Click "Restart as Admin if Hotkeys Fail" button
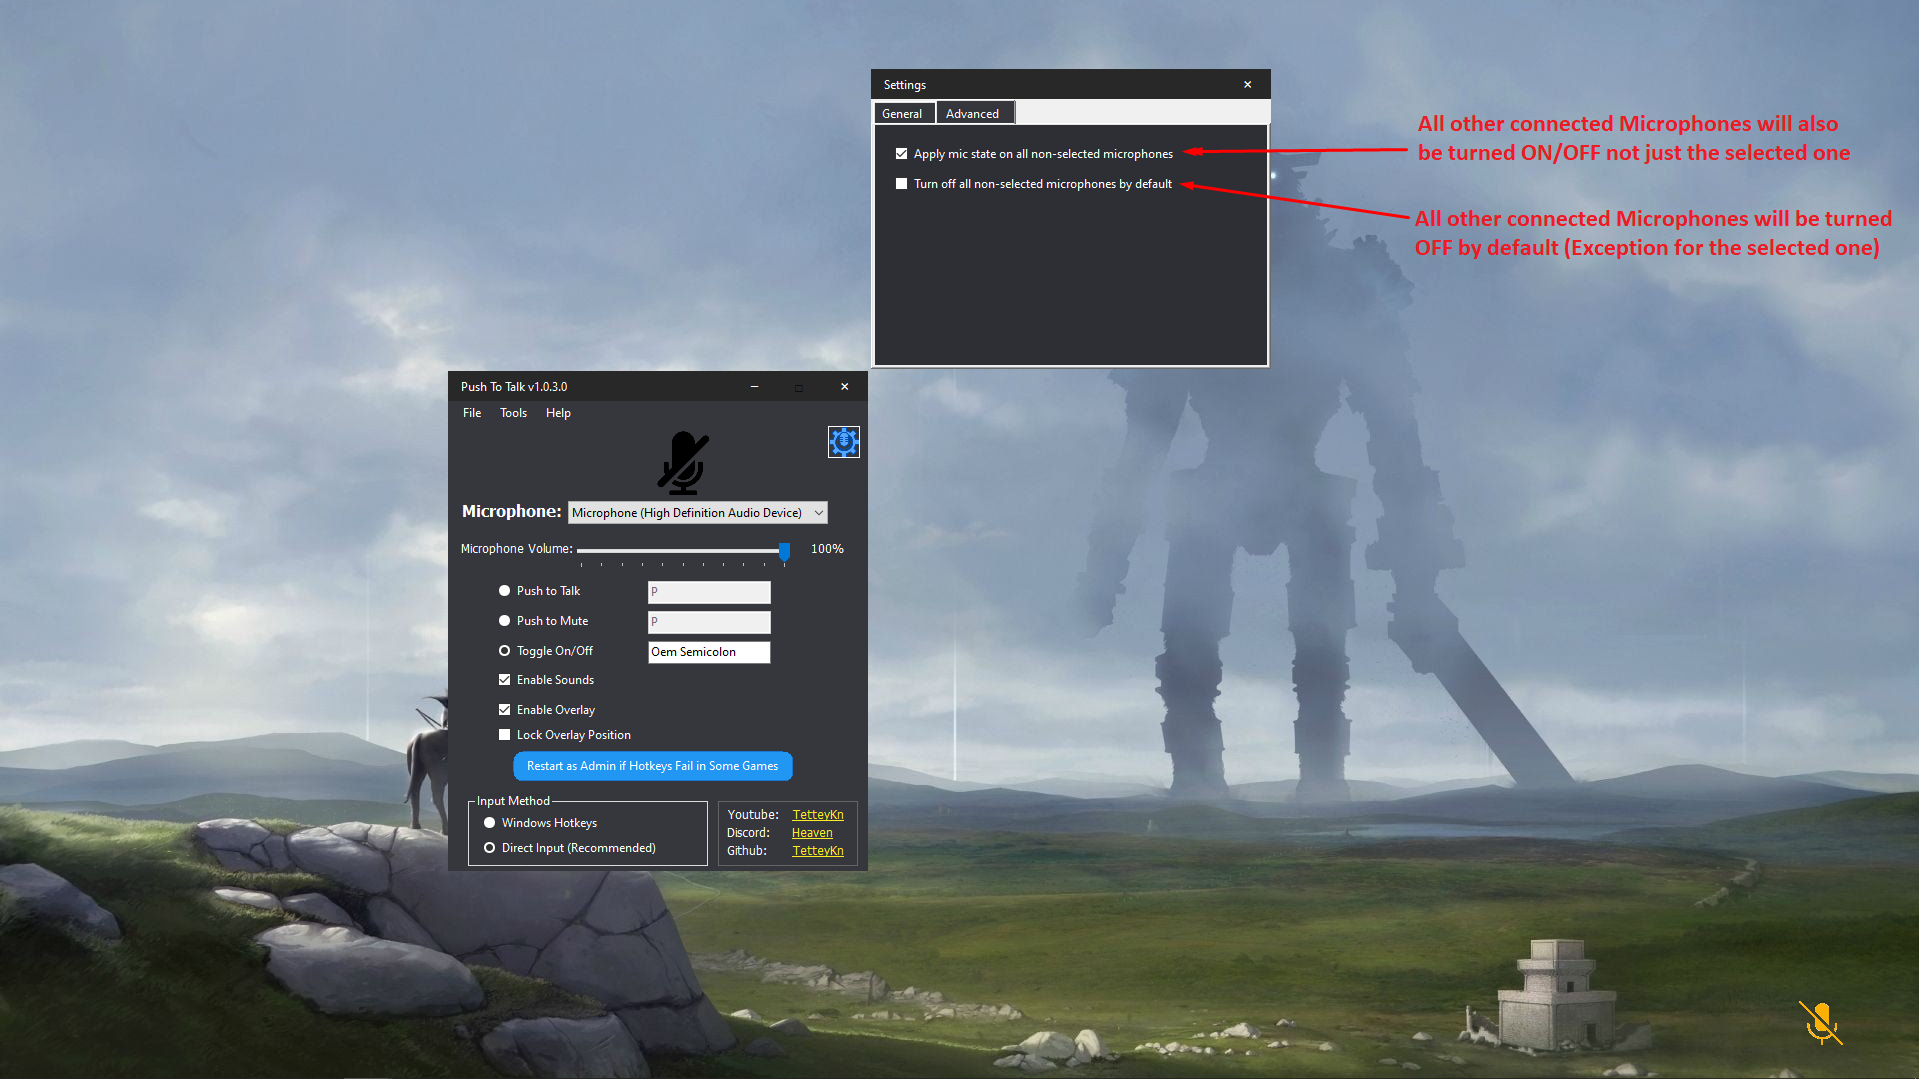The width and height of the screenshot is (1919, 1079). pyautogui.click(x=652, y=766)
